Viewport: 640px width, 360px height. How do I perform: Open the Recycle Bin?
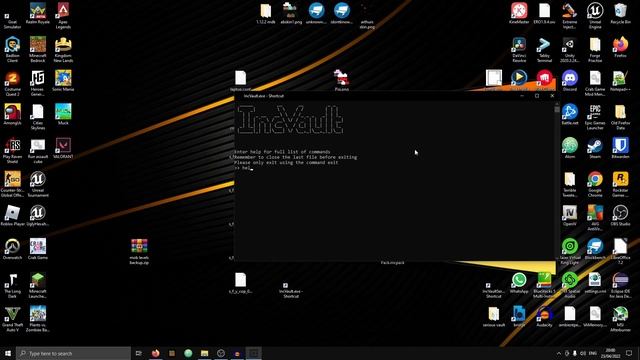[620, 13]
